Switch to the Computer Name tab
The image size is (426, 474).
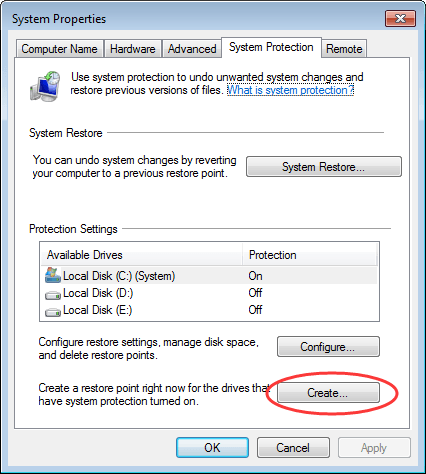point(59,49)
